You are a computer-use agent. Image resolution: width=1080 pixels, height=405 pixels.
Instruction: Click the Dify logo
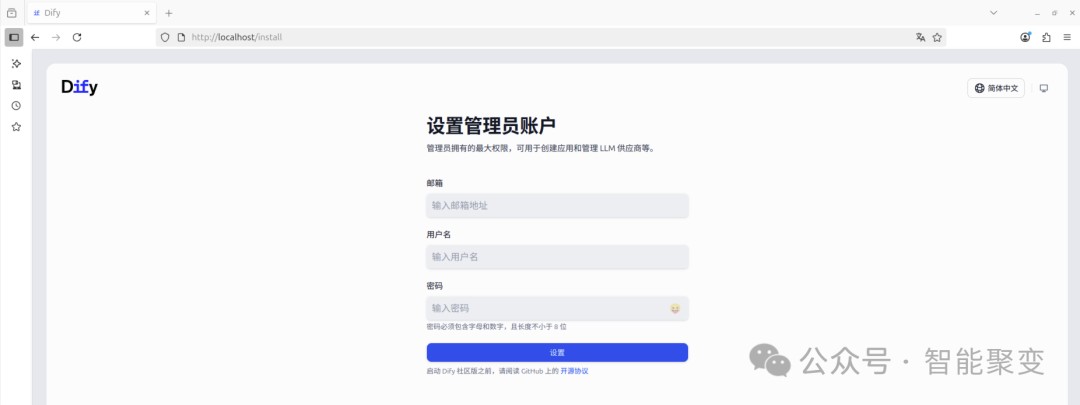pos(79,87)
